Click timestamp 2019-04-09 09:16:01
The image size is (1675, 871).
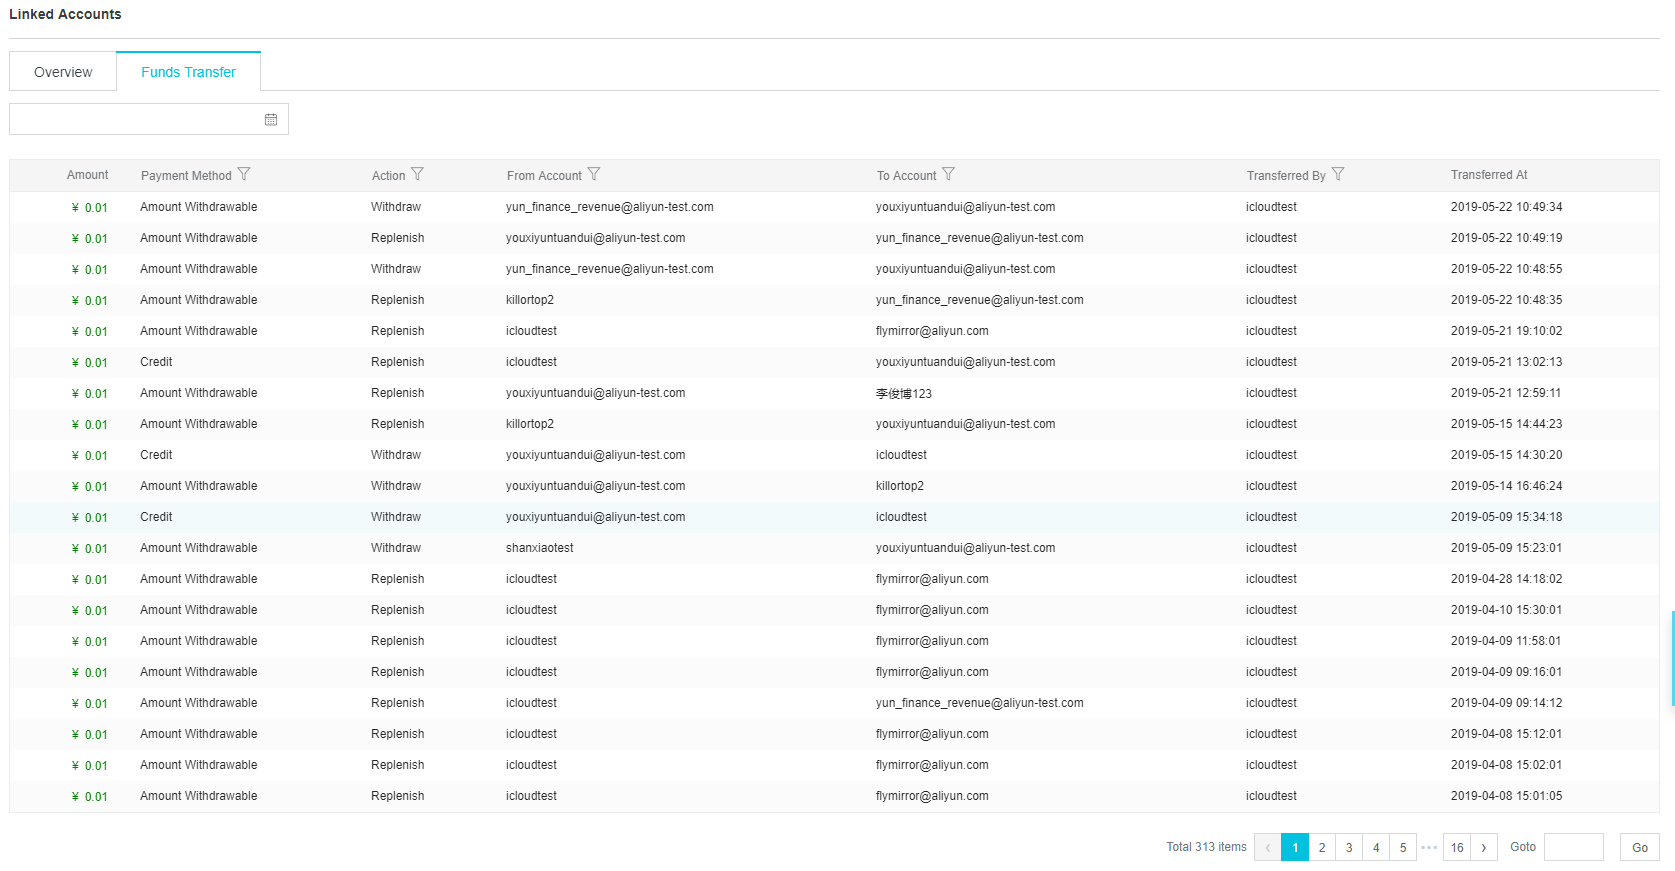1506,672
